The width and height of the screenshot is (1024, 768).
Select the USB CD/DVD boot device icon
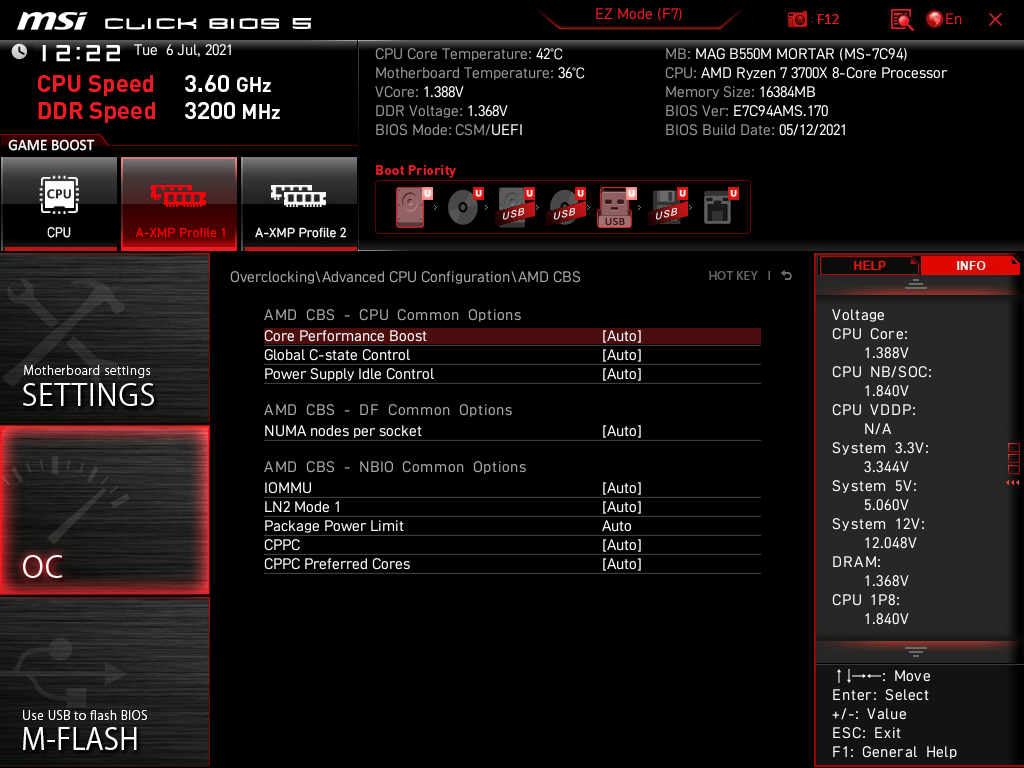coord(566,207)
